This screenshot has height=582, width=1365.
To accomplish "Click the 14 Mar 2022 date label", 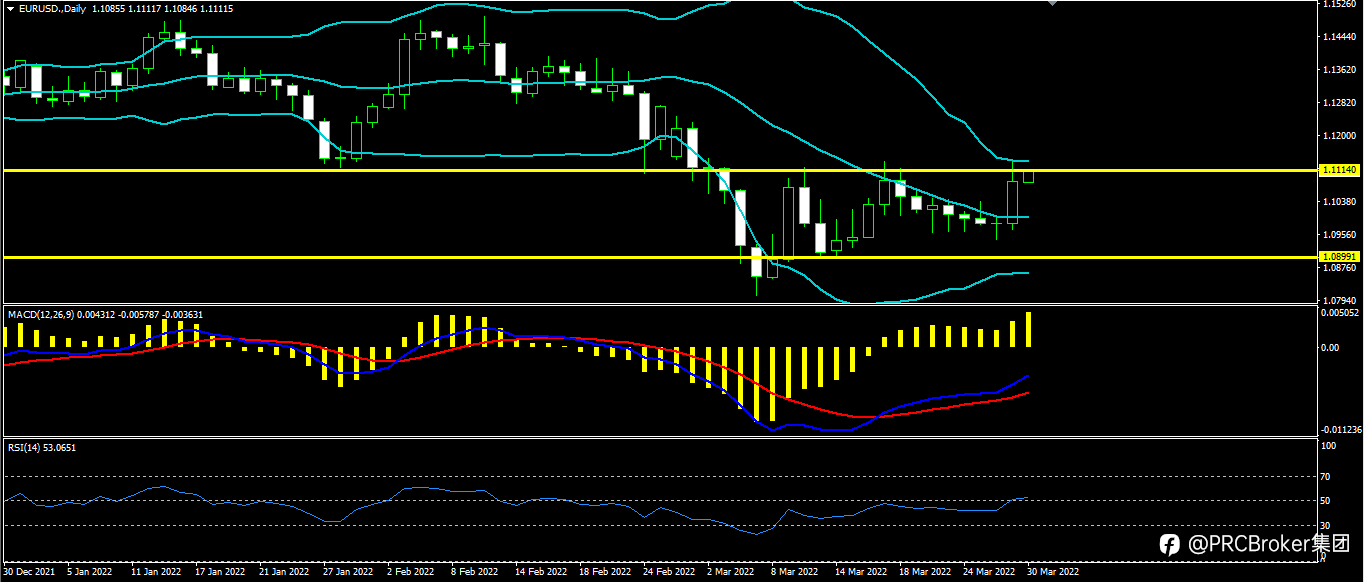I will point(860,573).
